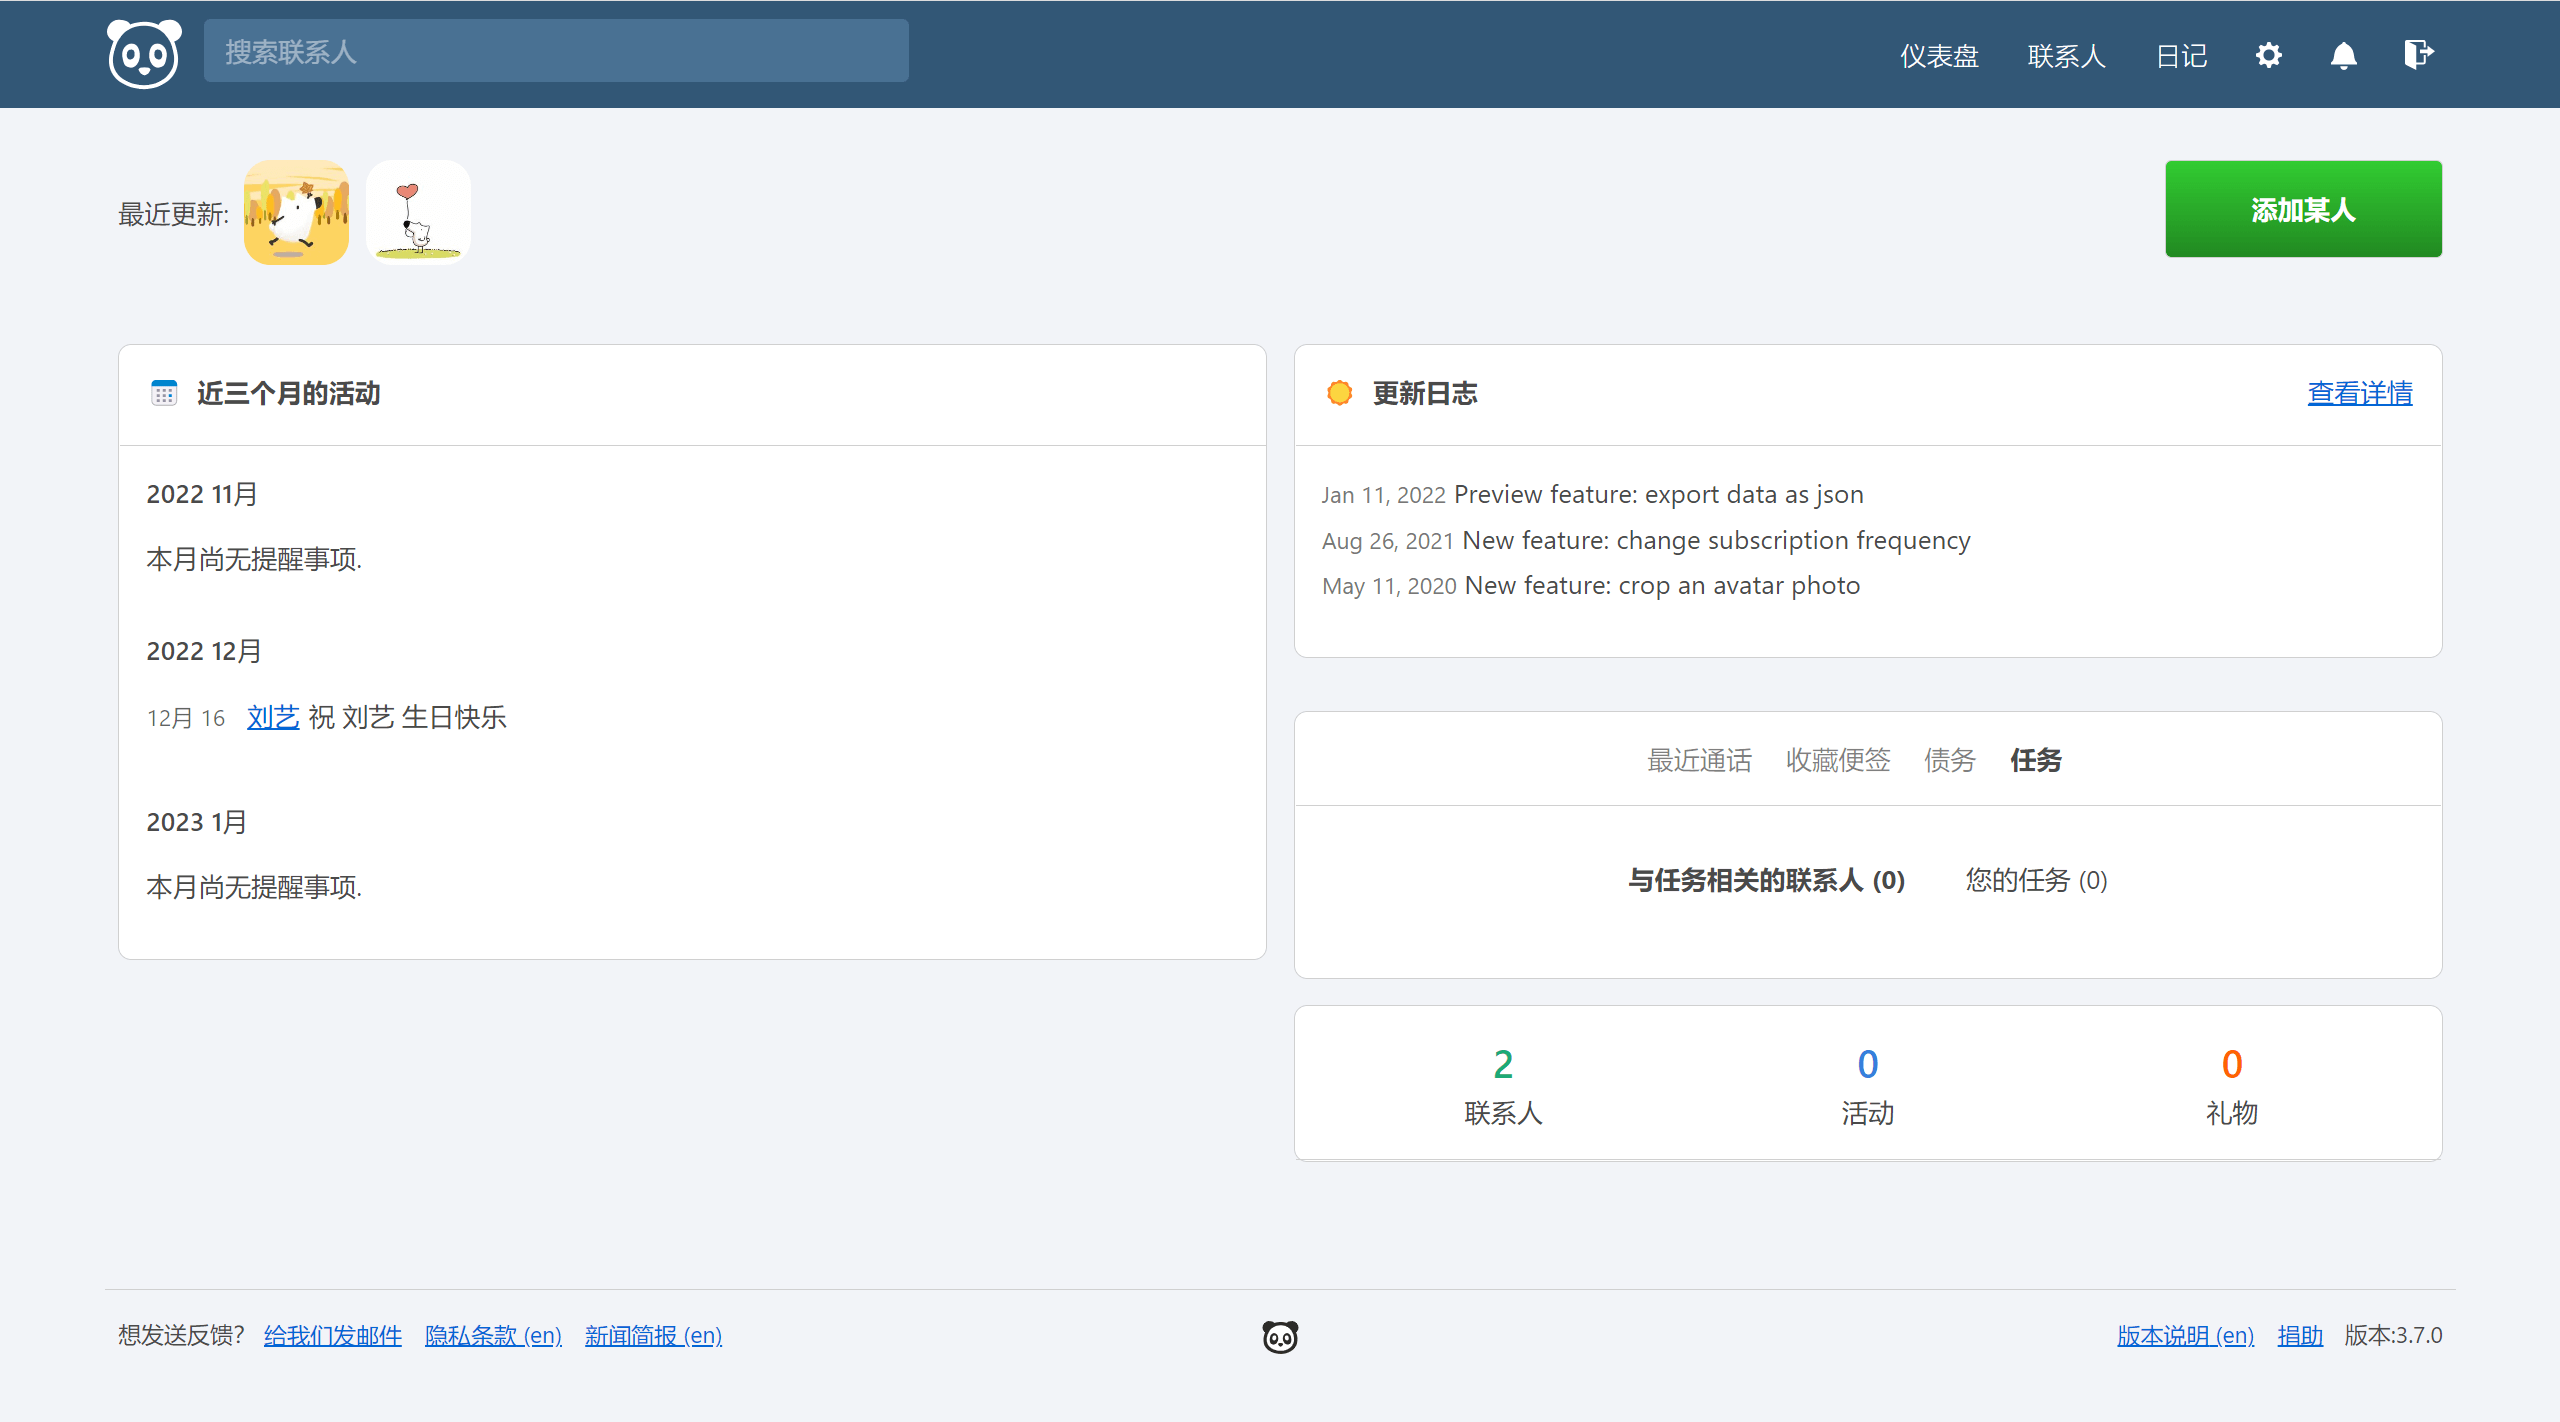The height and width of the screenshot is (1422, 2560).
Task: Select the 任务 tab
Action: 2035,760
